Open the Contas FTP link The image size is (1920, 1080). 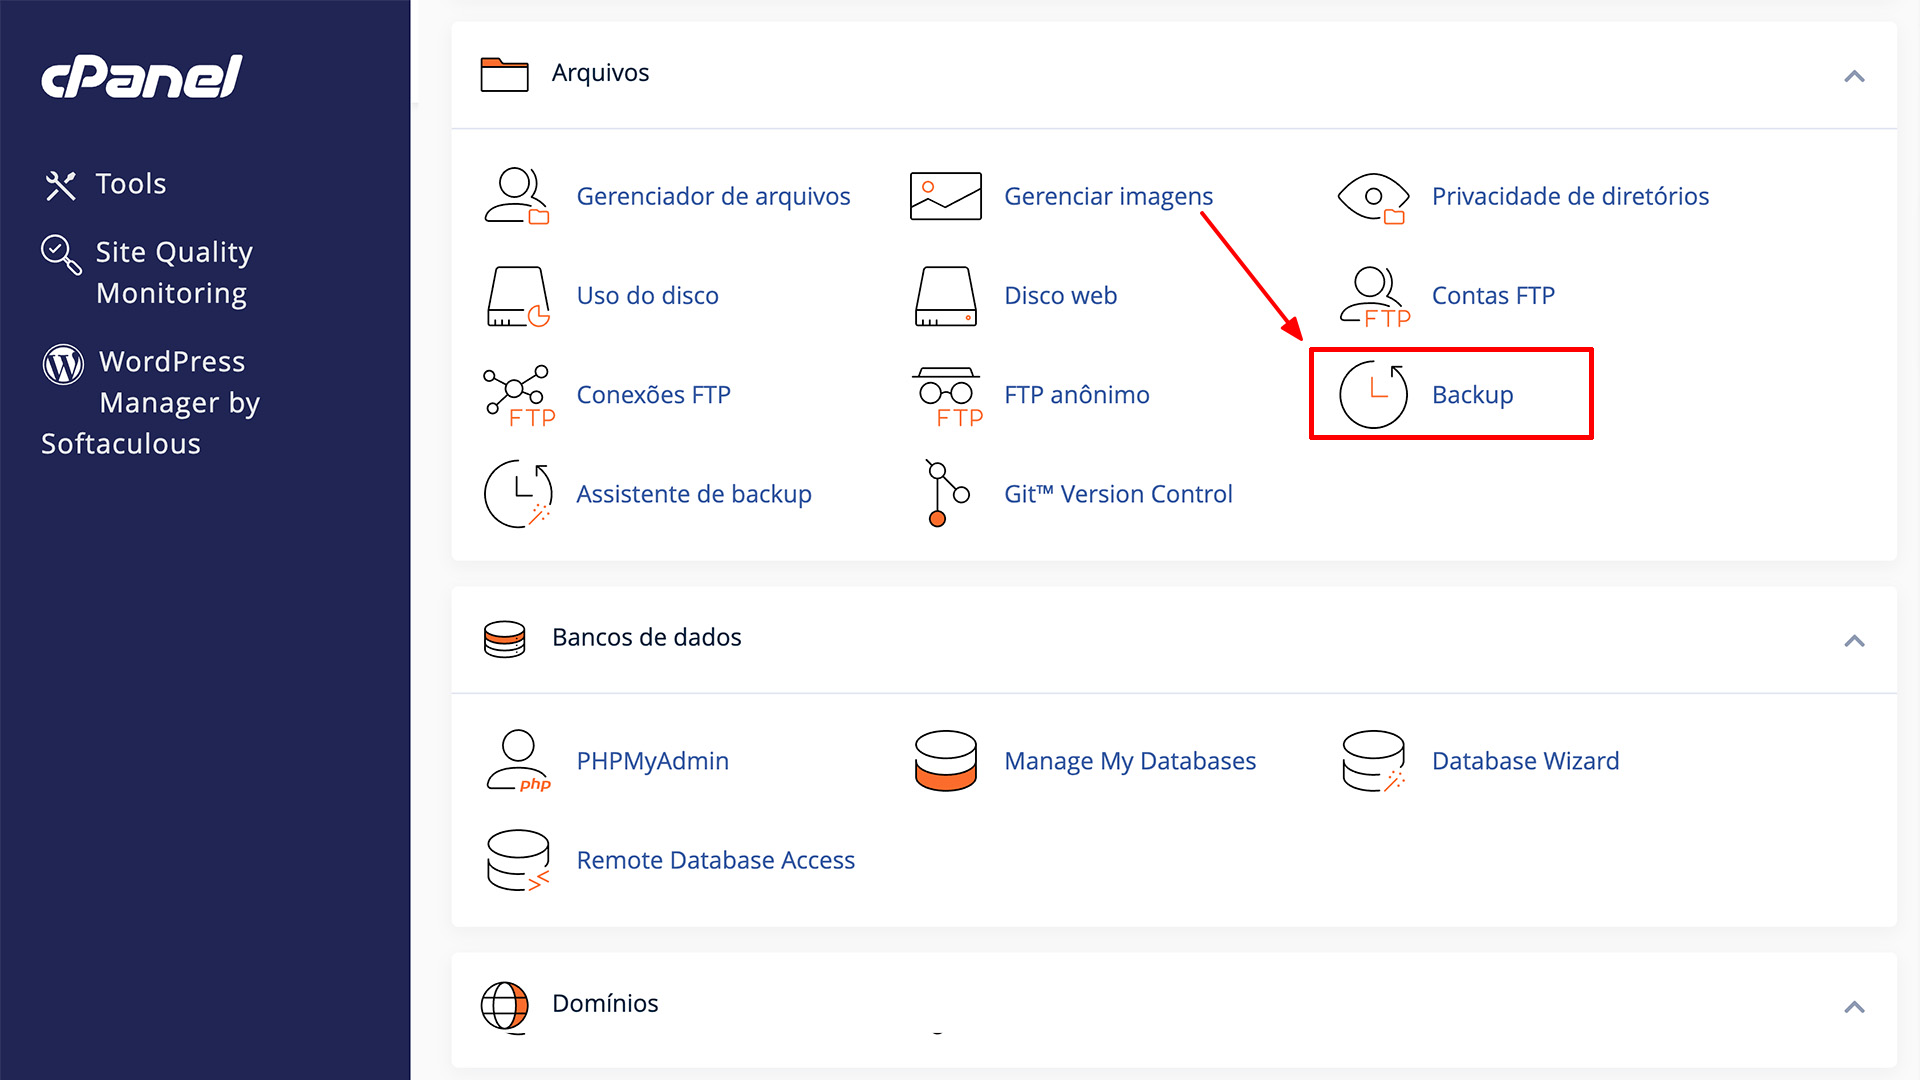tap(1493, 295)
